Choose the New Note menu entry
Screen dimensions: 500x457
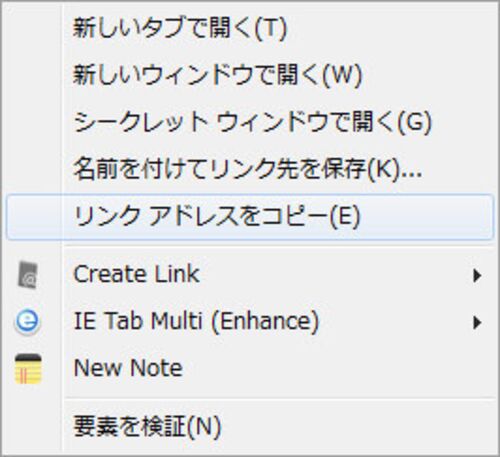click(x=249, y=368)
